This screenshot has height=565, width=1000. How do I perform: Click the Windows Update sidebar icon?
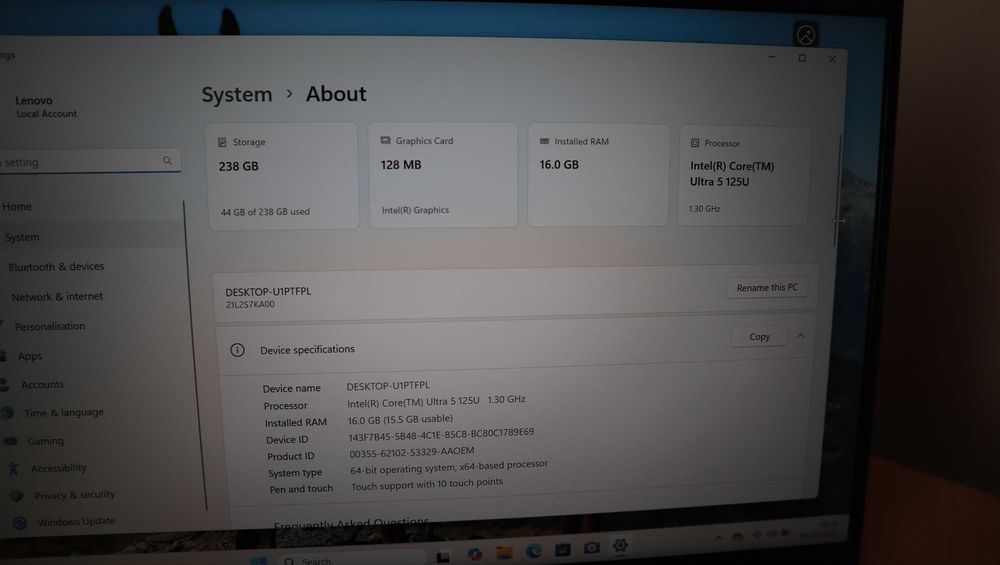(20, 523)
